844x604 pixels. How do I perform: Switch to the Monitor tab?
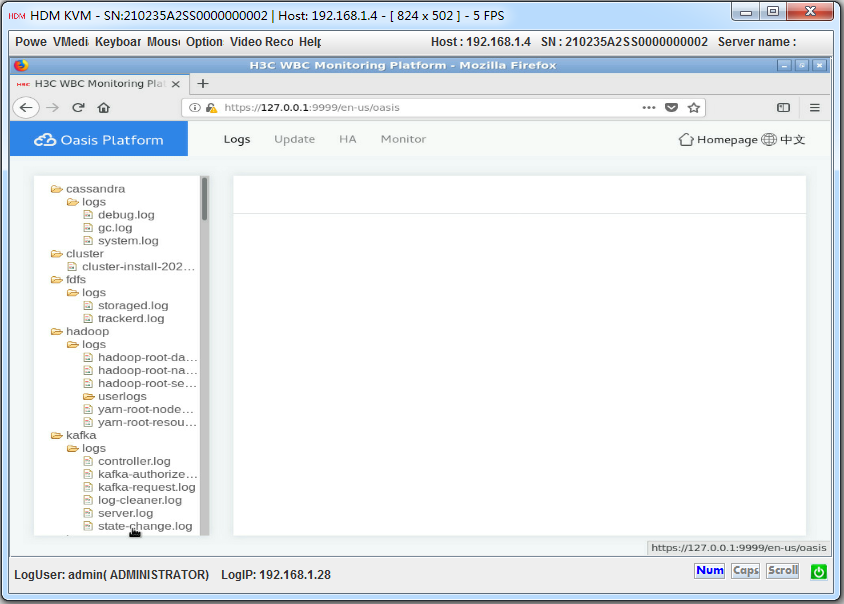pos(403,139)
